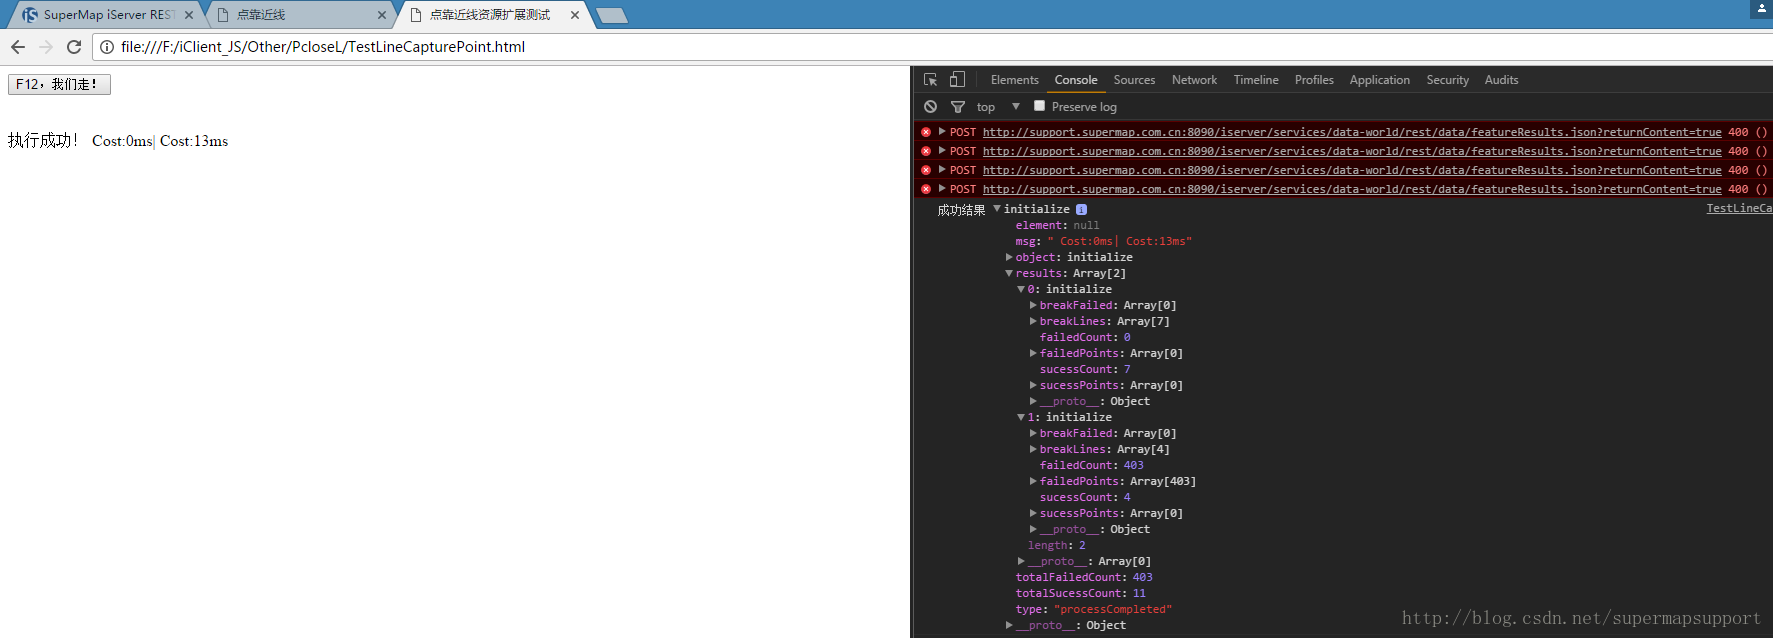The image size is (1773, 638).
Task: Collapse the results: Array[2] node
Action: 1009,273
